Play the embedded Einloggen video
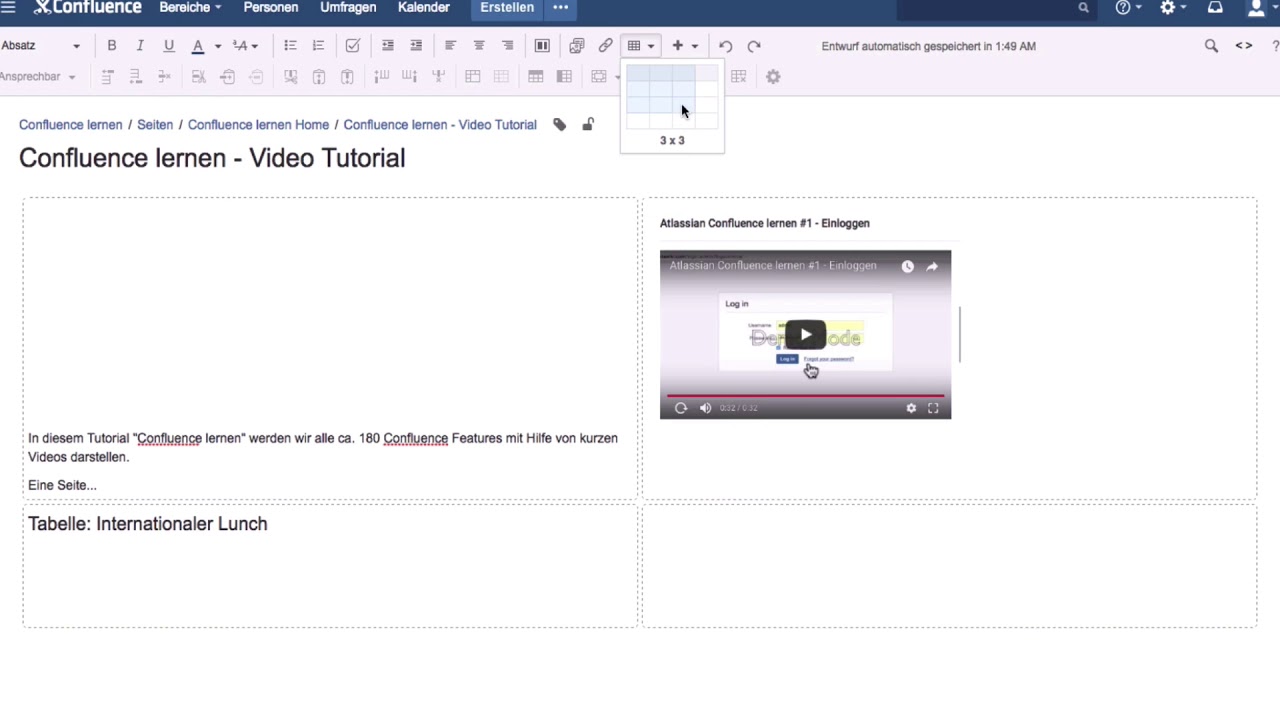Screen dimensions: 1280x720 805,335
